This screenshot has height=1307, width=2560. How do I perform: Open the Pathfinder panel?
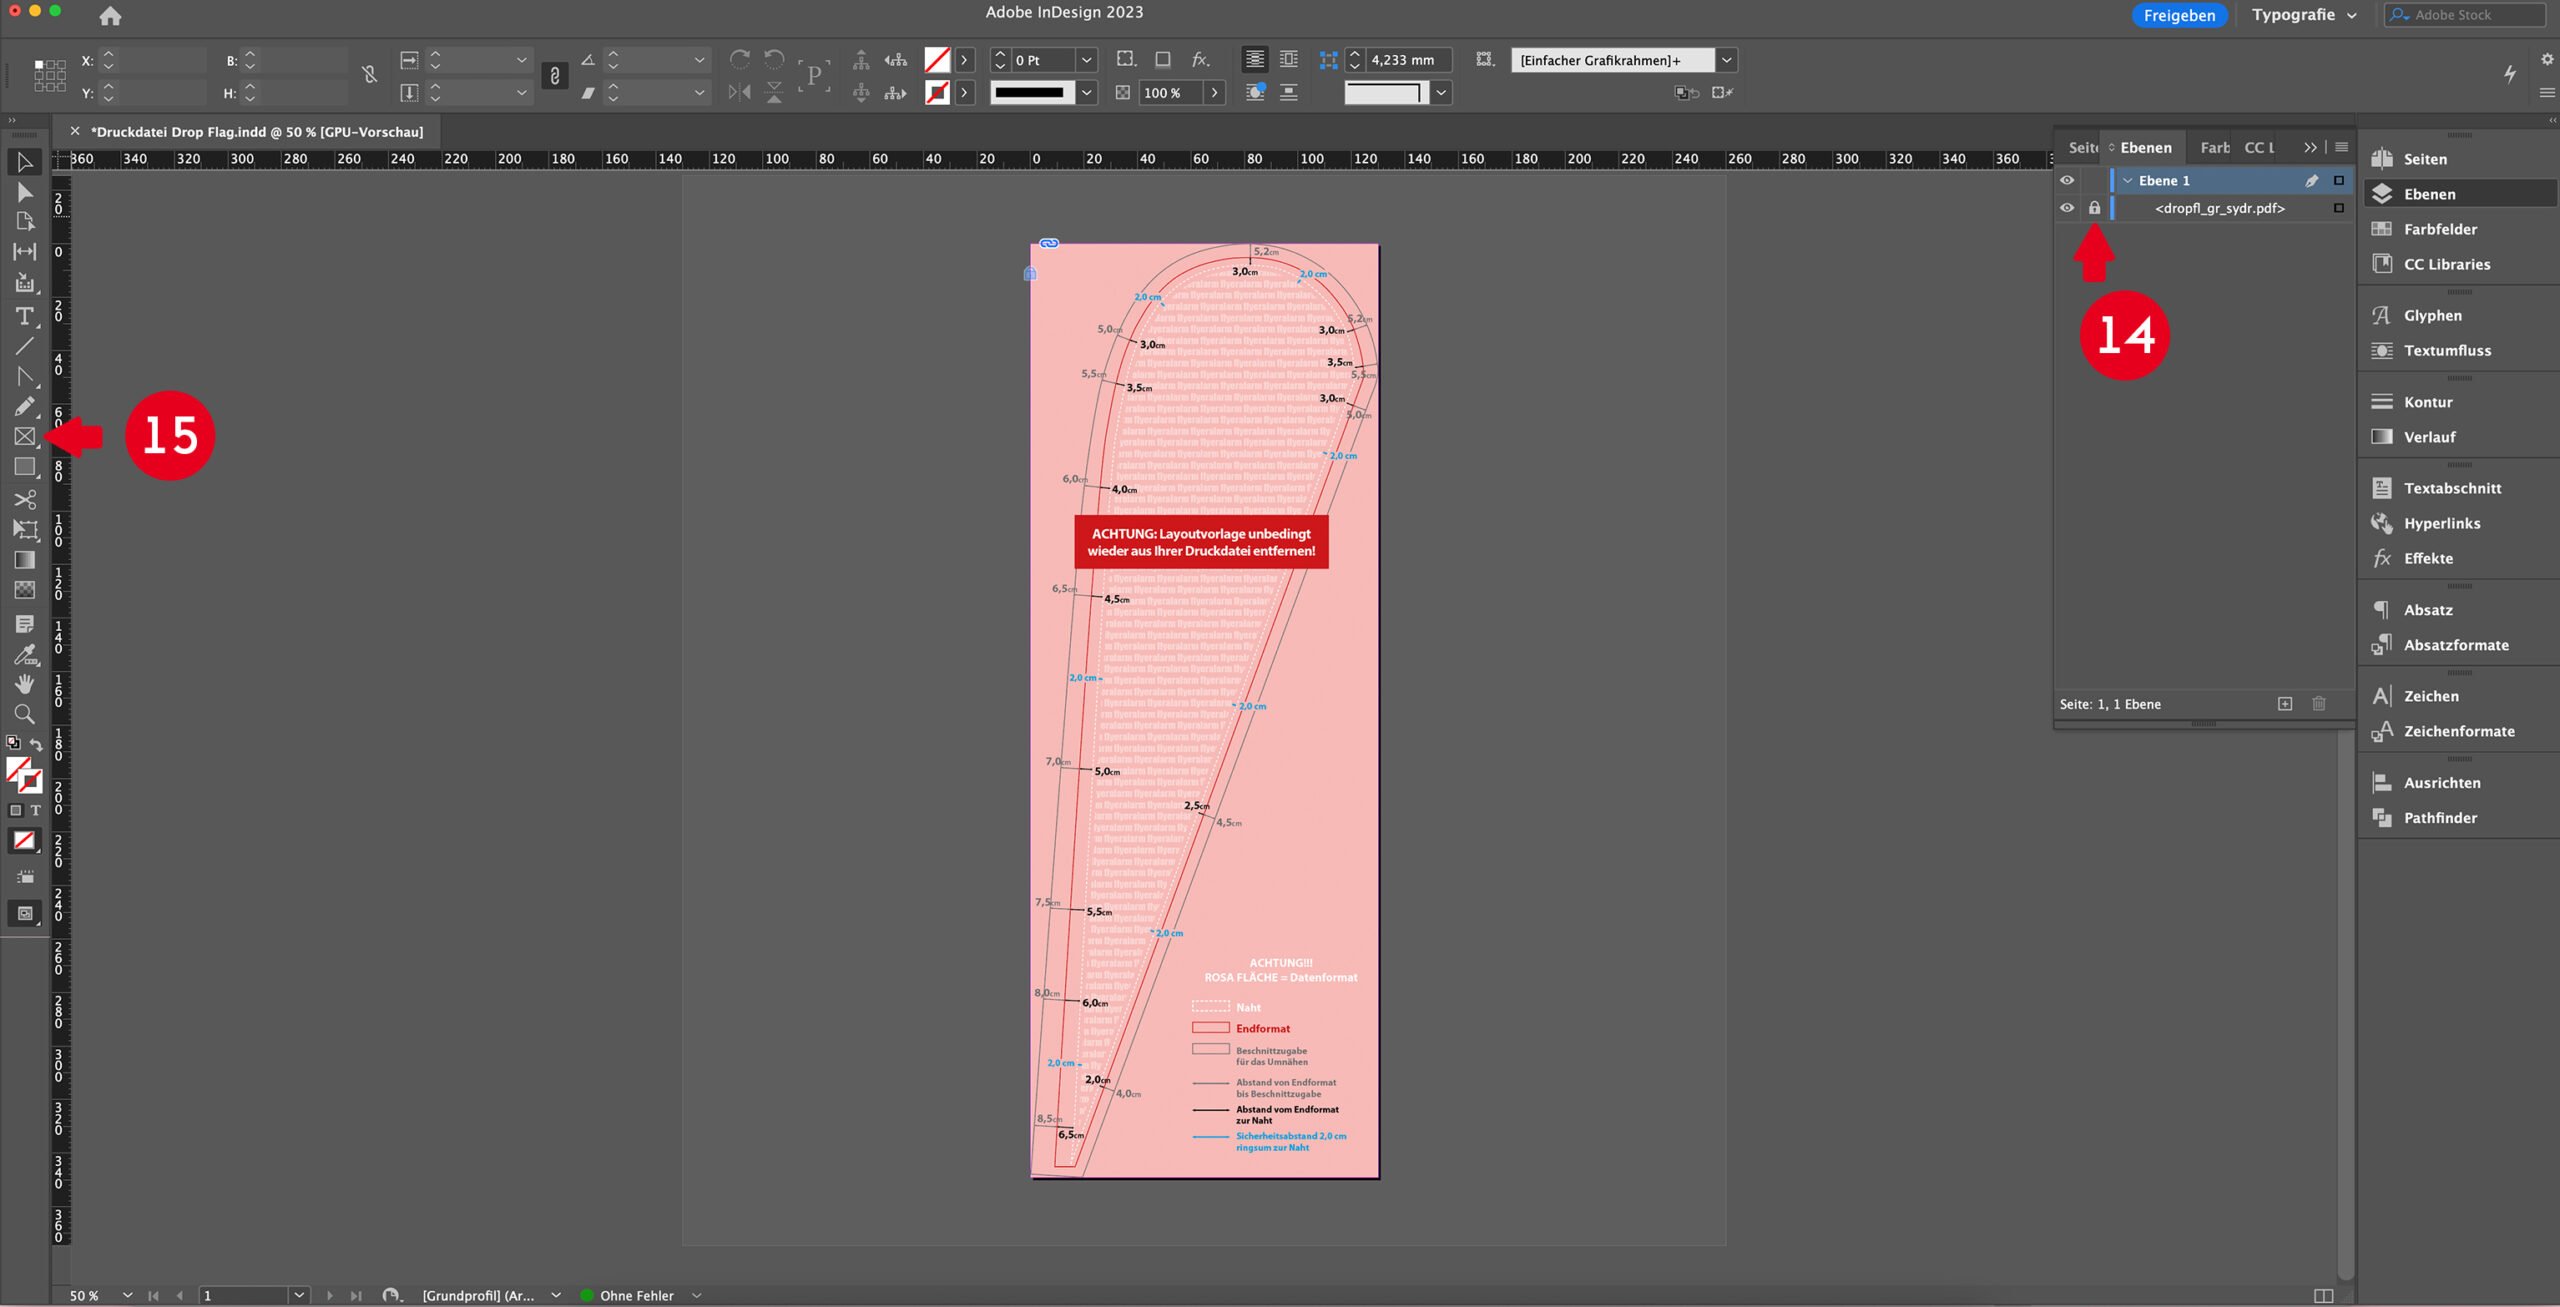click(2439, 818)
